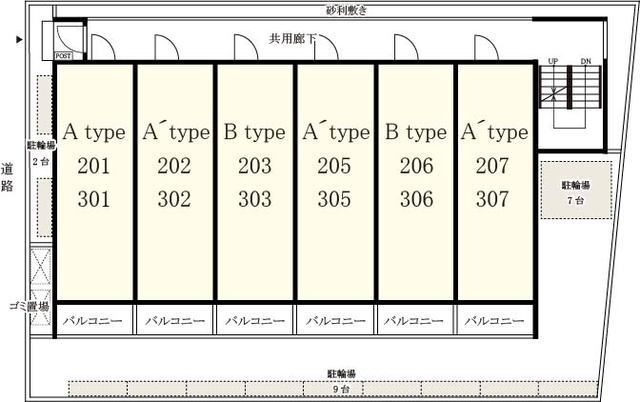Click the 共用廊下 corridor label
The image size is (640, 402).
pyautogui.click(x=292, y=39)
